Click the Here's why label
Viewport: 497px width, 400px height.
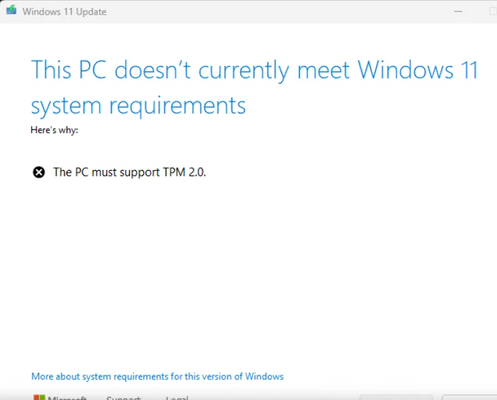(54, 130)
